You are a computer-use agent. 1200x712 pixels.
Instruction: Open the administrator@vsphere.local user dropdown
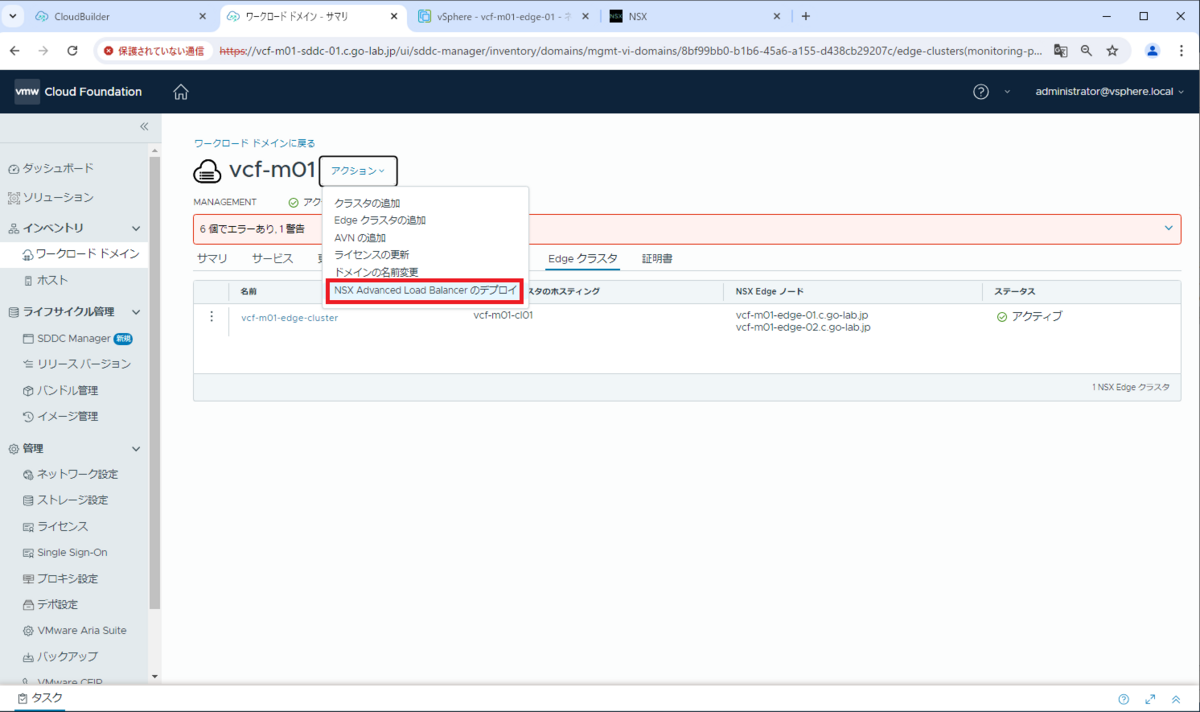1109,92
